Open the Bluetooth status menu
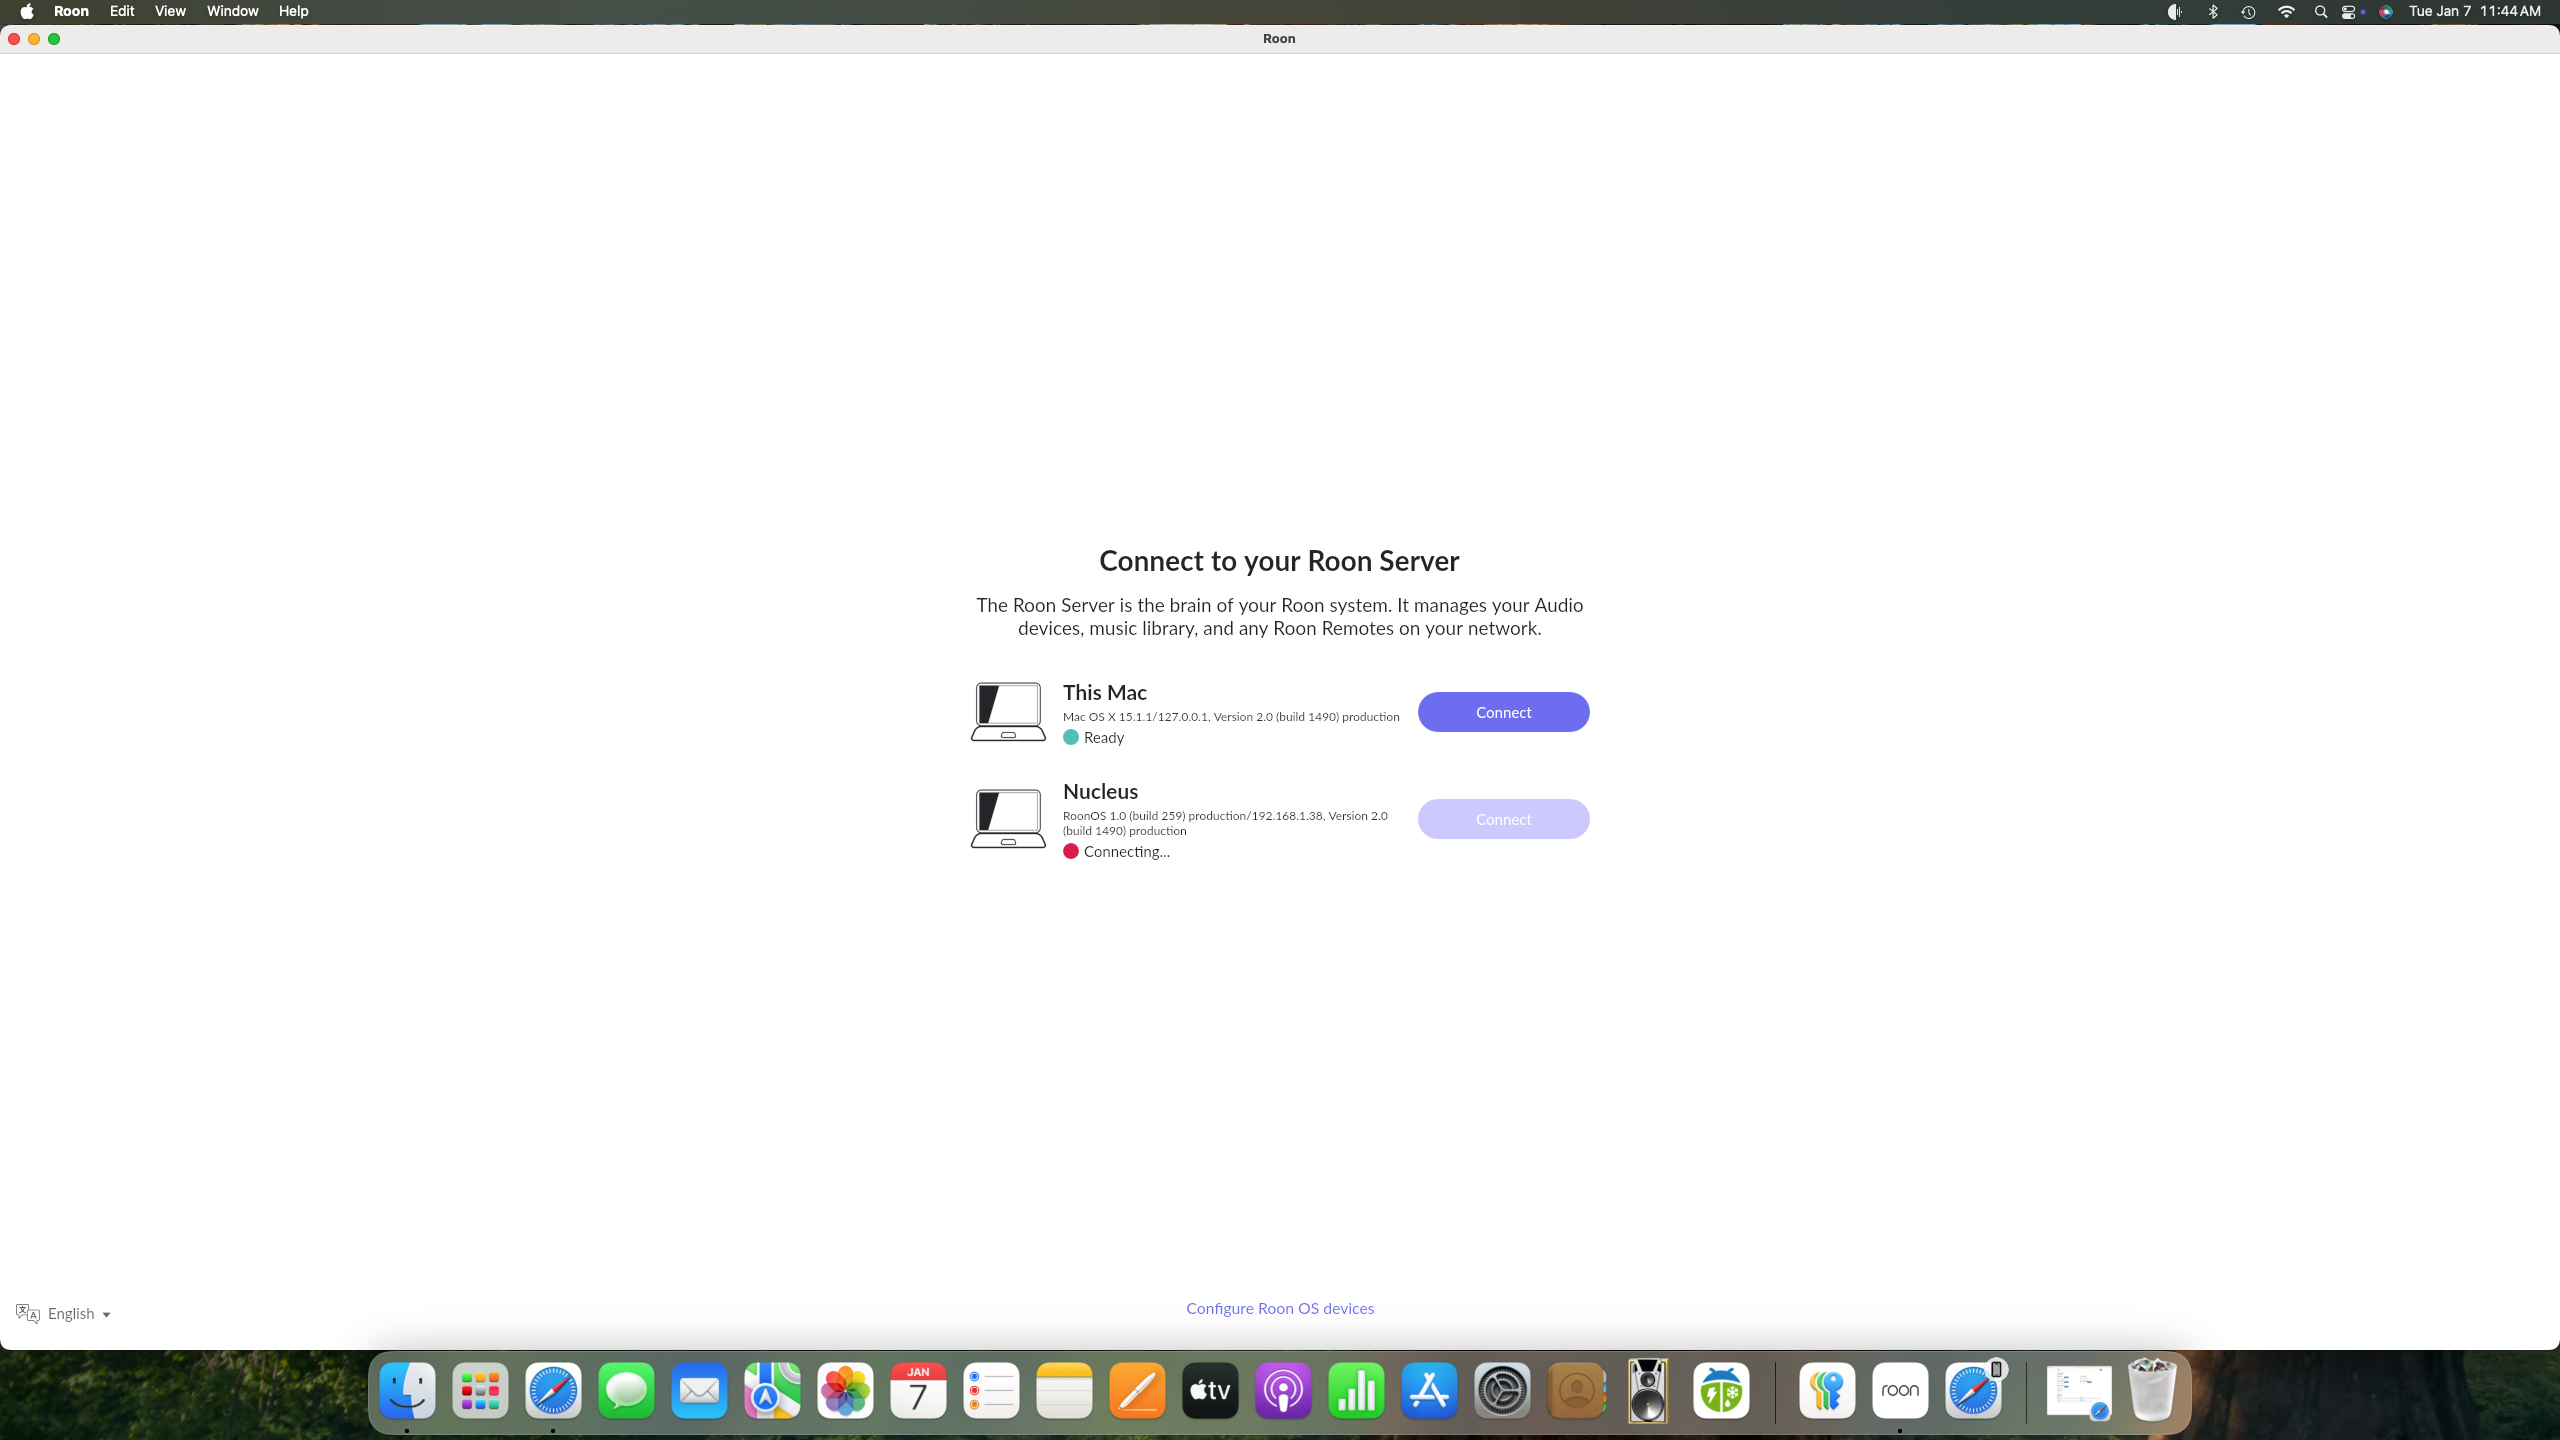This screenshot has height=1440, width=2560. coord(2213,12)
